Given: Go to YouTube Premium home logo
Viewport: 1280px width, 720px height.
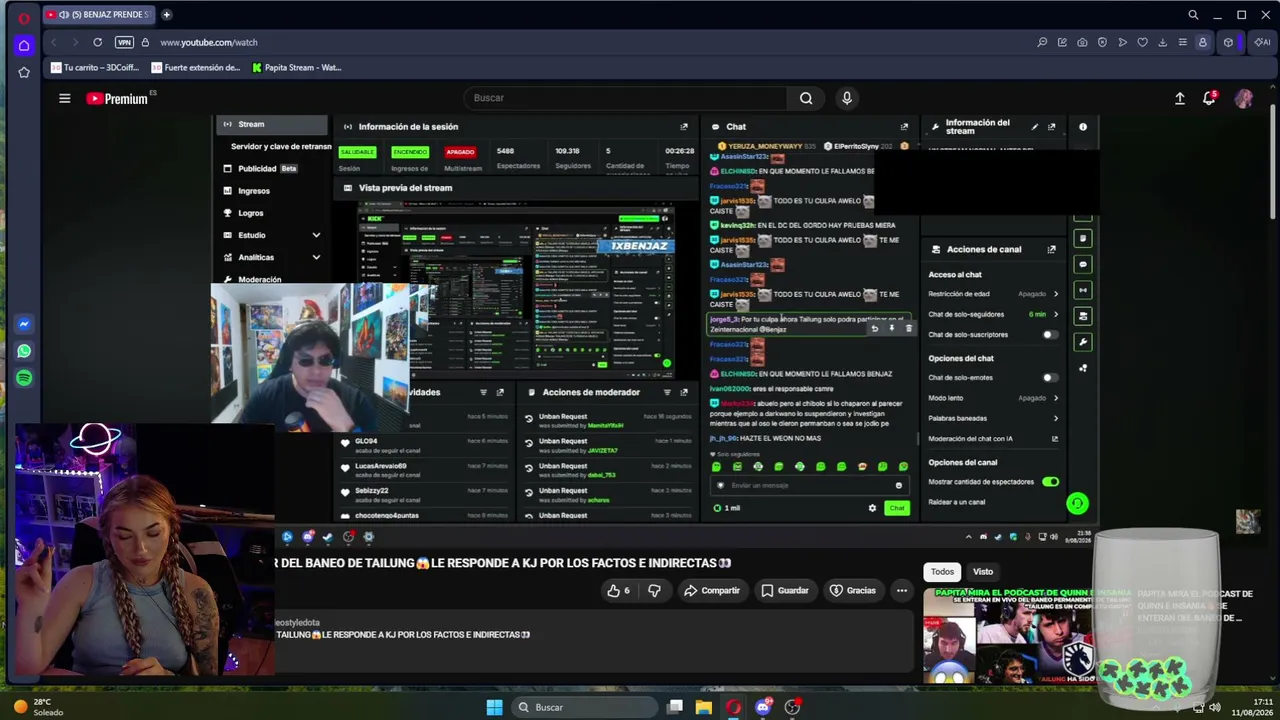Looking at the screenshot, I should coord(117,98).
